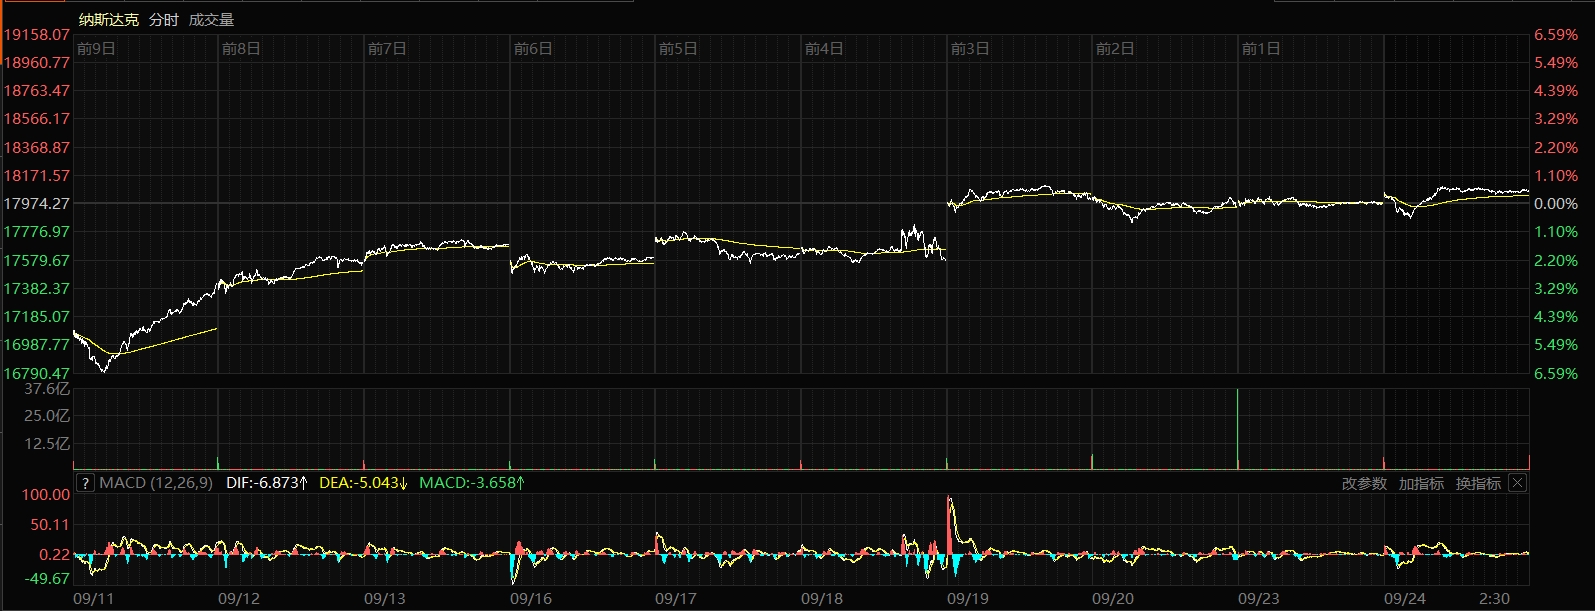Select the 前6日 day marker
This screenshot has width=1595, height=611.
pyautogui.click(x=533, y=49)
